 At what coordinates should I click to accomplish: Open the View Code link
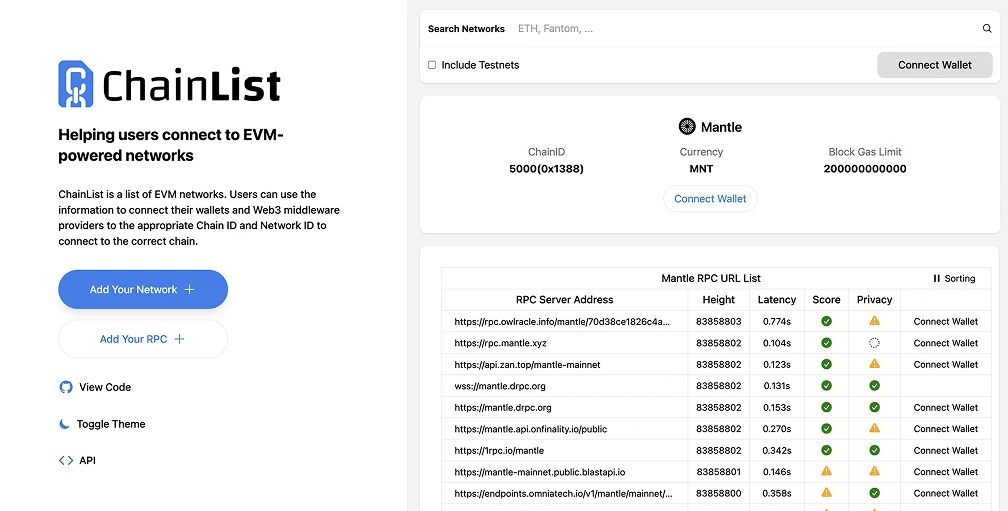tap(95, 387)
